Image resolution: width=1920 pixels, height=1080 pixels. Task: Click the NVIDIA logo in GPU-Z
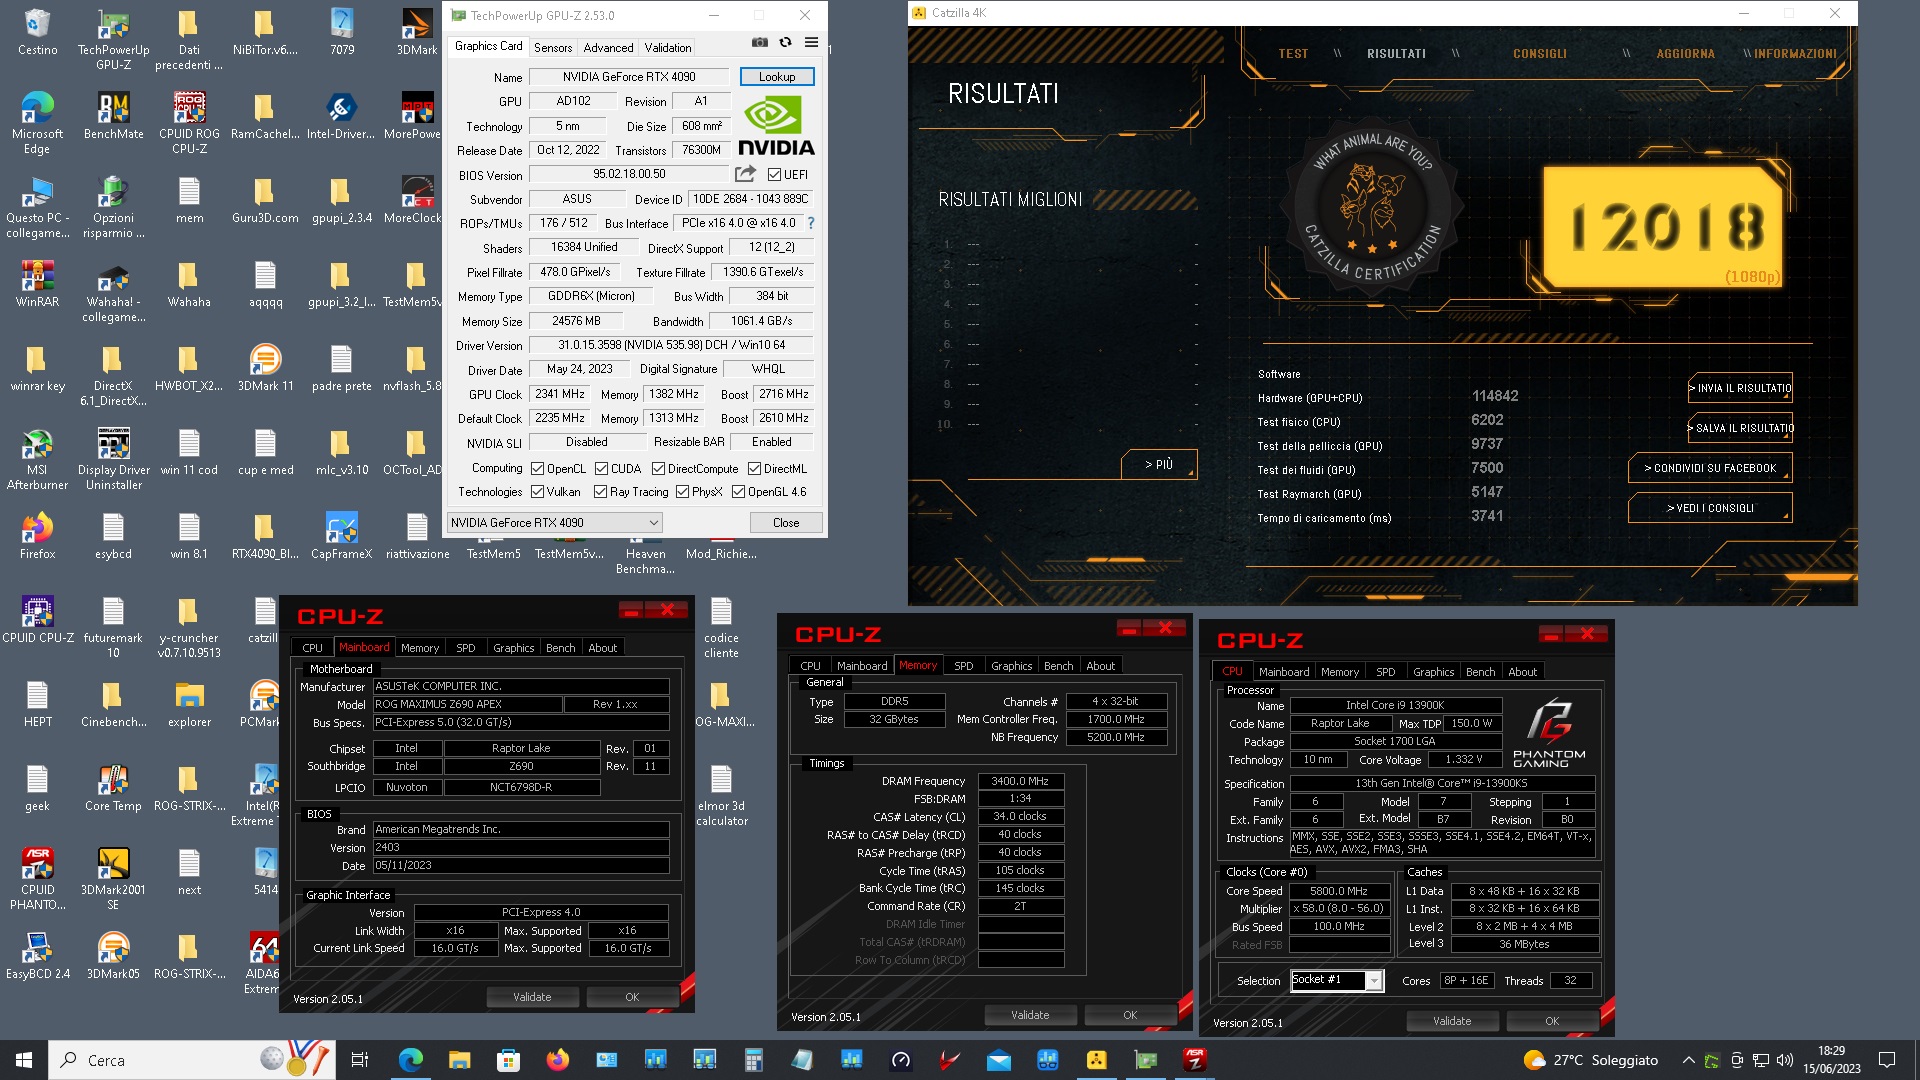(777, 126)
